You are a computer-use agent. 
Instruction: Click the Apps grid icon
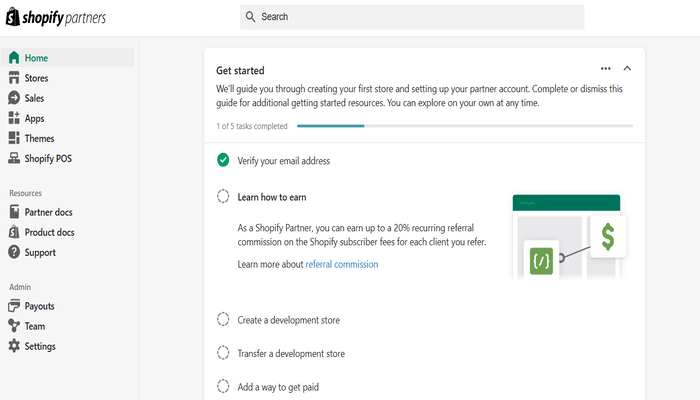[x=14, y=118]
